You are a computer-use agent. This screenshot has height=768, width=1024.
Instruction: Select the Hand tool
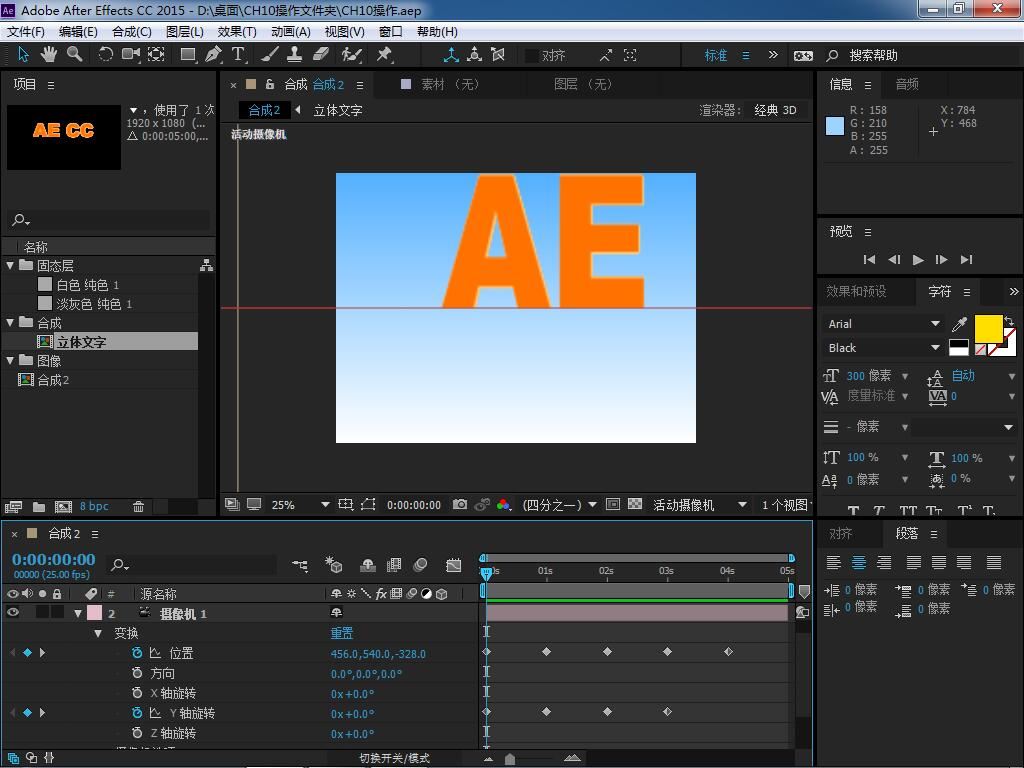48,55
